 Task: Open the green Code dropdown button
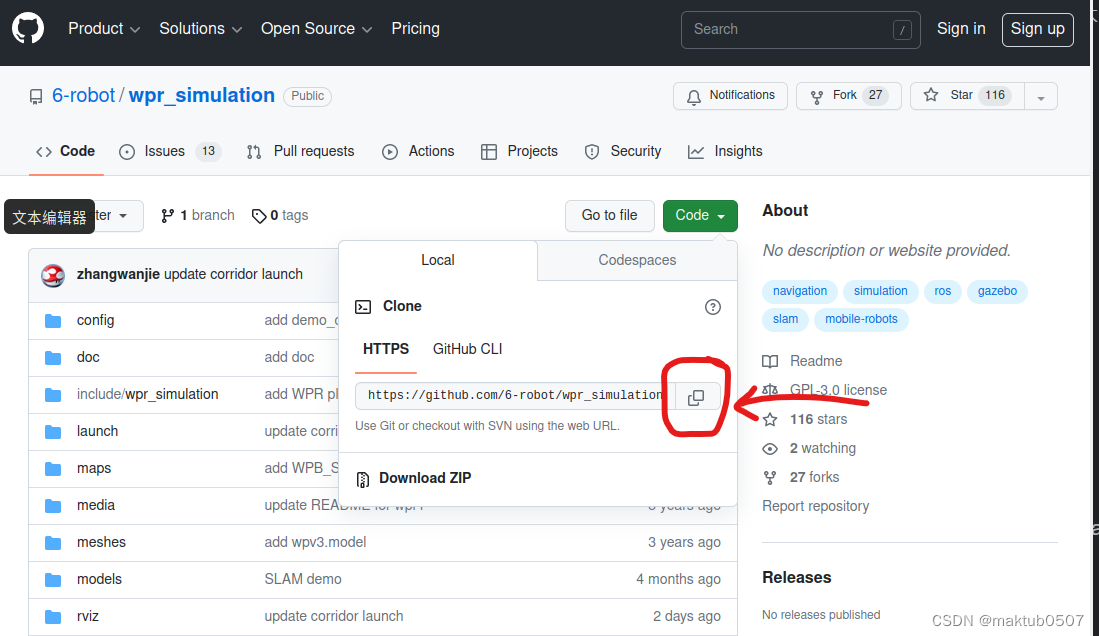(x=700, y=215)
